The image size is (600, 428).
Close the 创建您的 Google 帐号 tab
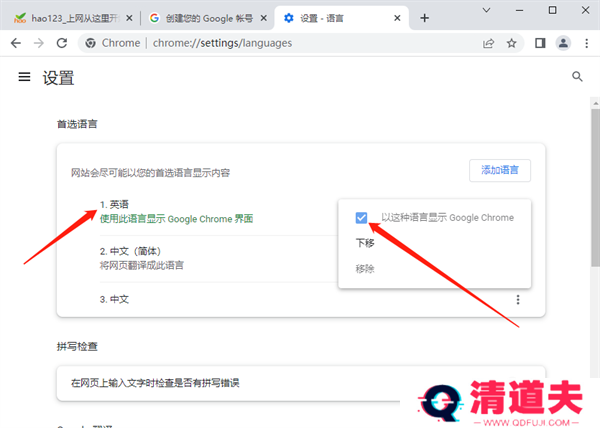[264, 18]
